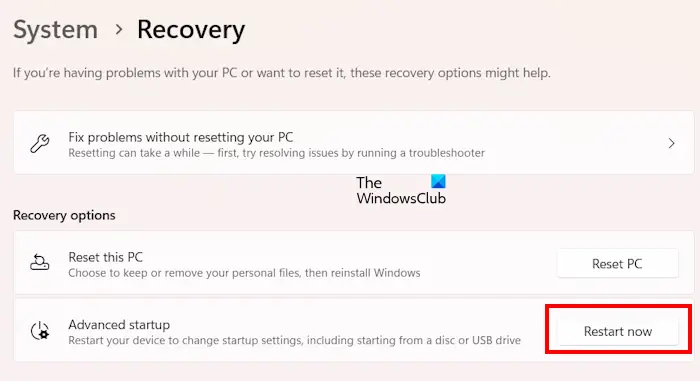Go back to System in the breadcrumb
The width and height of the screenshot is (700, 381).
coord(55,30)
